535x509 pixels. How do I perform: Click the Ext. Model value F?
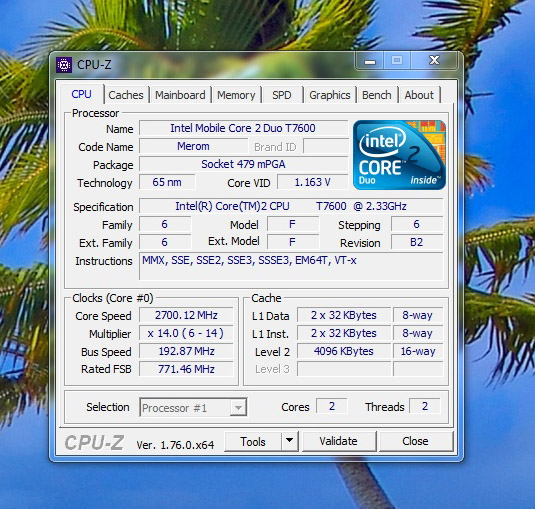(x=293, y=242)
